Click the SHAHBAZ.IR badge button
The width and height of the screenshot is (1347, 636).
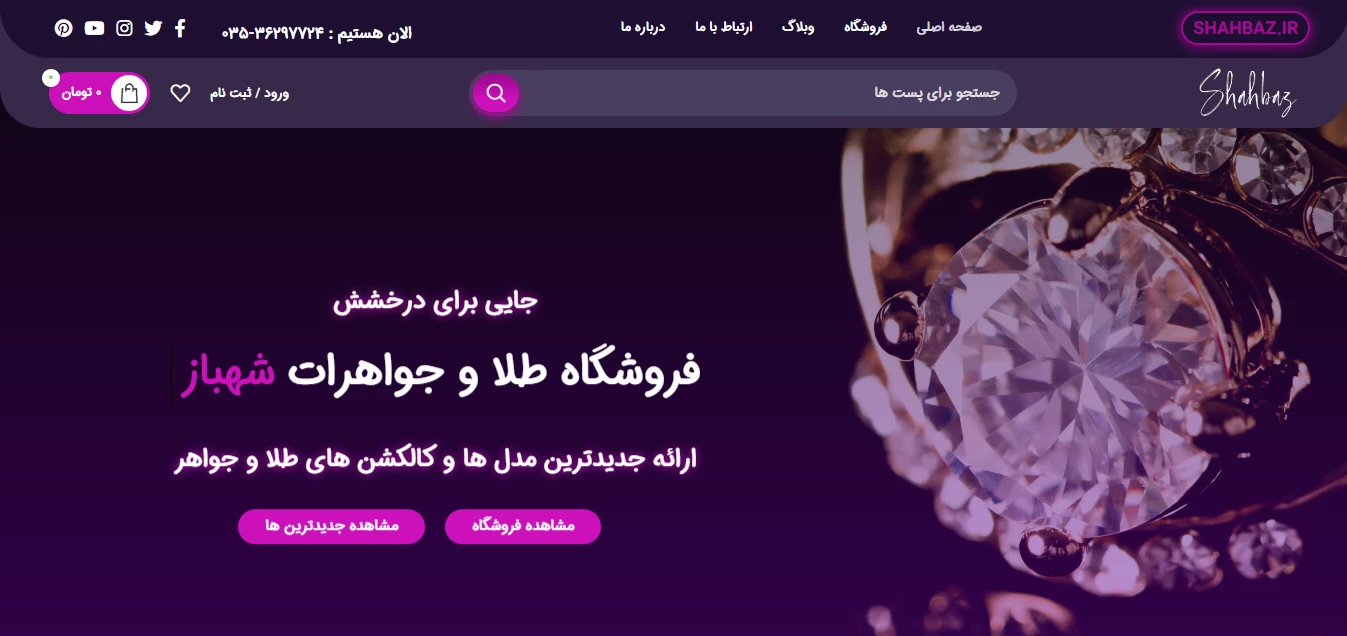click(x=1245, y=28)
